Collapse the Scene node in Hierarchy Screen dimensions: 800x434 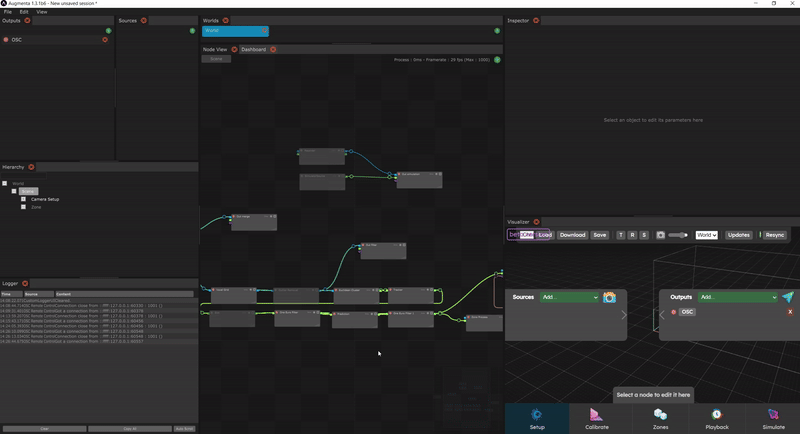tap(14, 191)
